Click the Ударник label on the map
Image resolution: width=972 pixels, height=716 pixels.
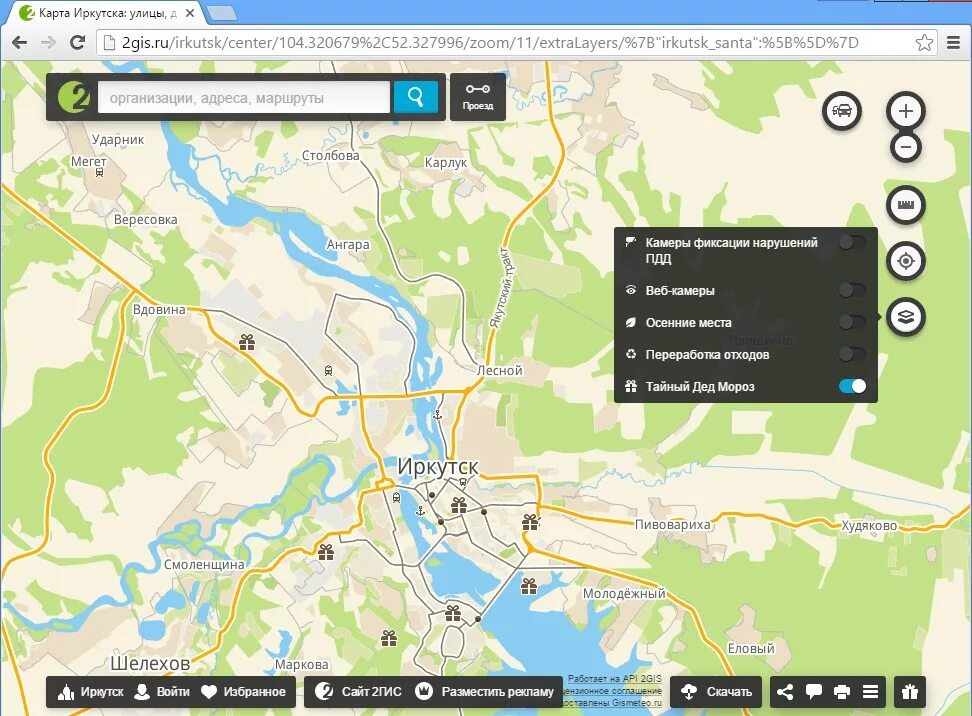(118, 139)
